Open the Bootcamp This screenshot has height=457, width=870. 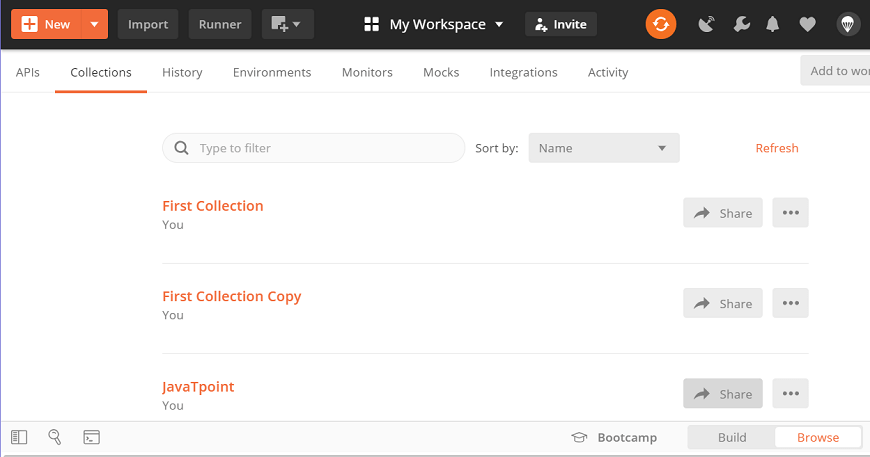click(x=614, y=438)
